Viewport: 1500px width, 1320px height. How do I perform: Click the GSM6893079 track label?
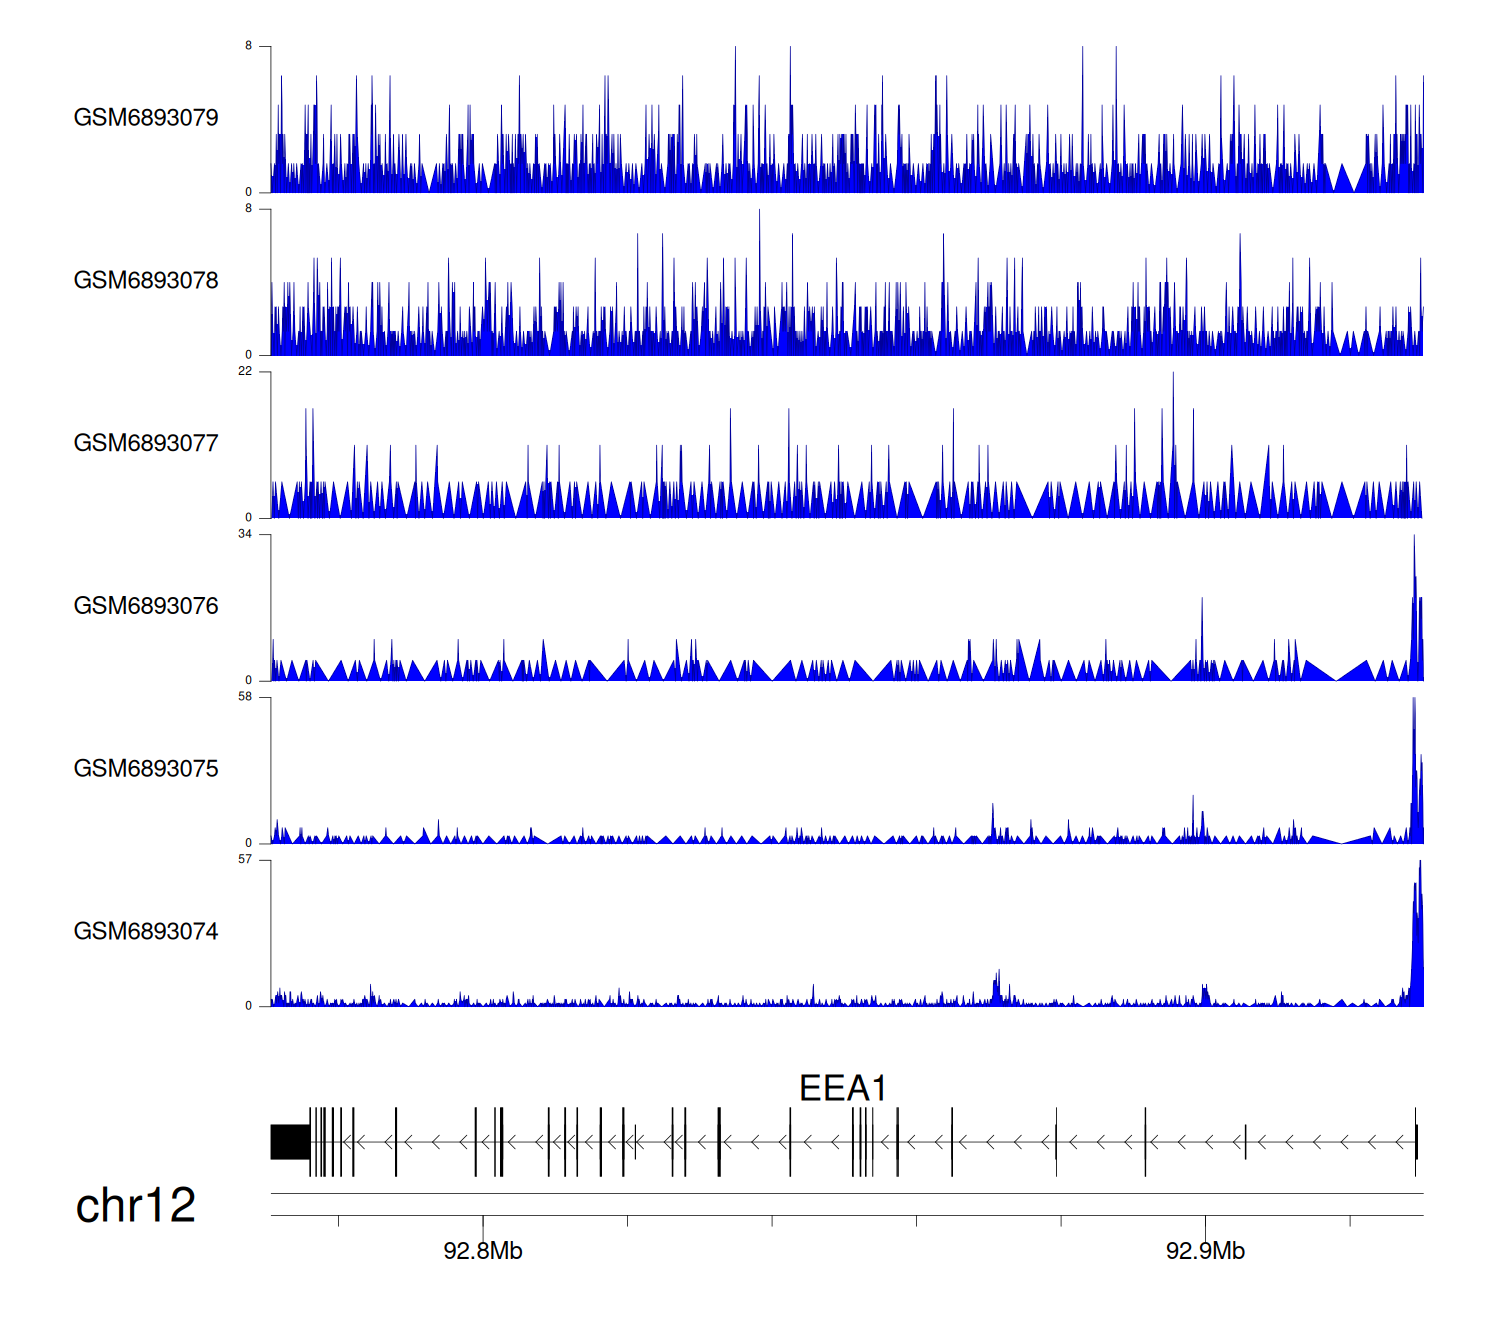[146, 118]
